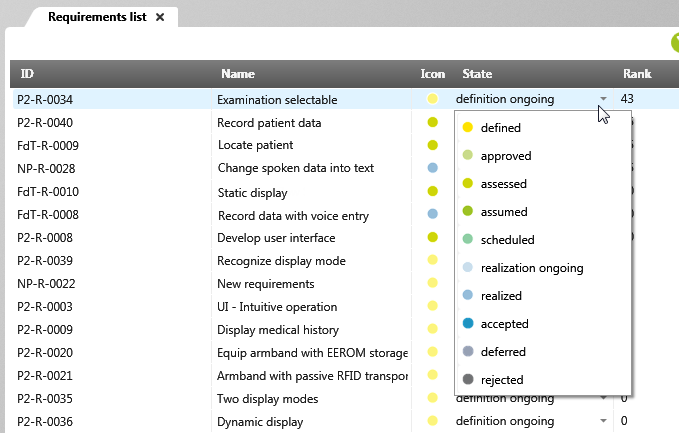679x433 pixels.
Task: Click status icon in Develop user interface row
Action: tap(433, 237)
